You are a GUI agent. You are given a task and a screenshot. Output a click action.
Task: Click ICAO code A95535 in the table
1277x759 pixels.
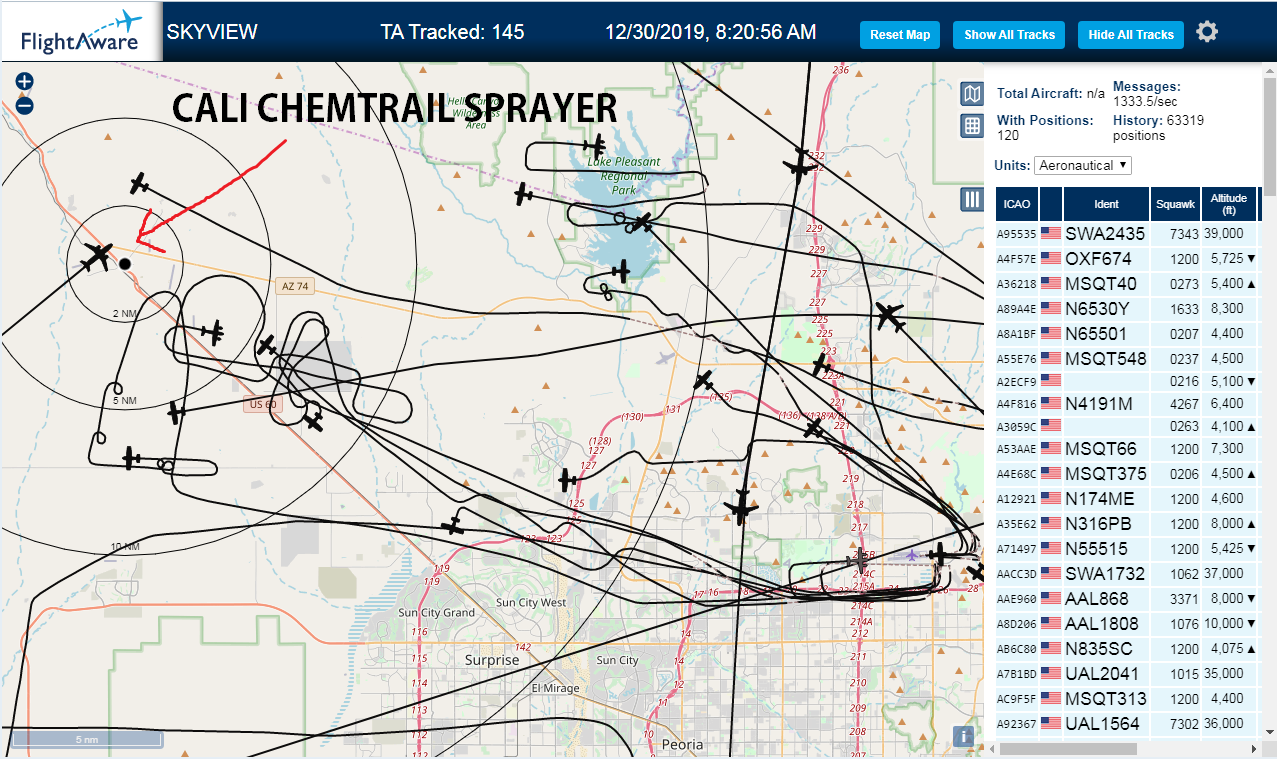[1015, 234]
